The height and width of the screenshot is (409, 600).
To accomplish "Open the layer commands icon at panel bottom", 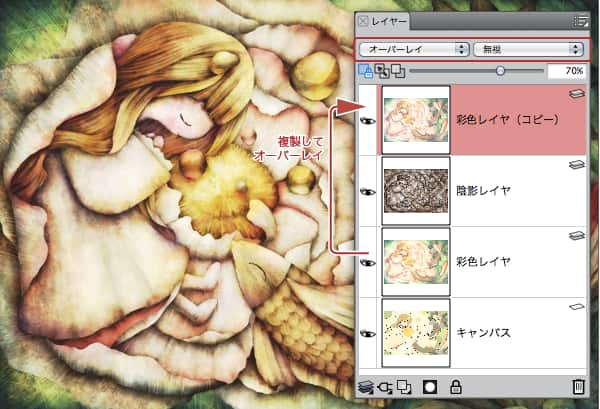I will click(x=365, y=387).
